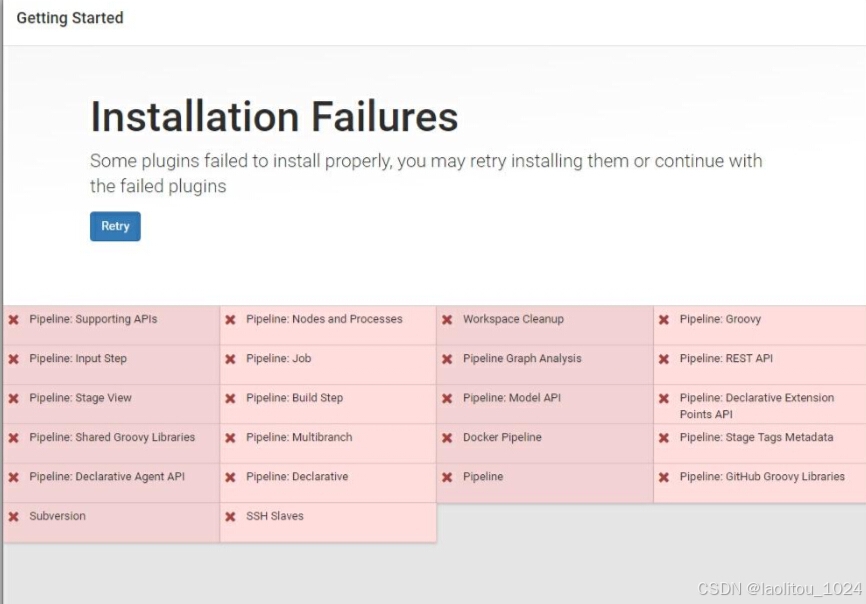Click the red X beside Pipeline: Input Step

pos(14,359)
